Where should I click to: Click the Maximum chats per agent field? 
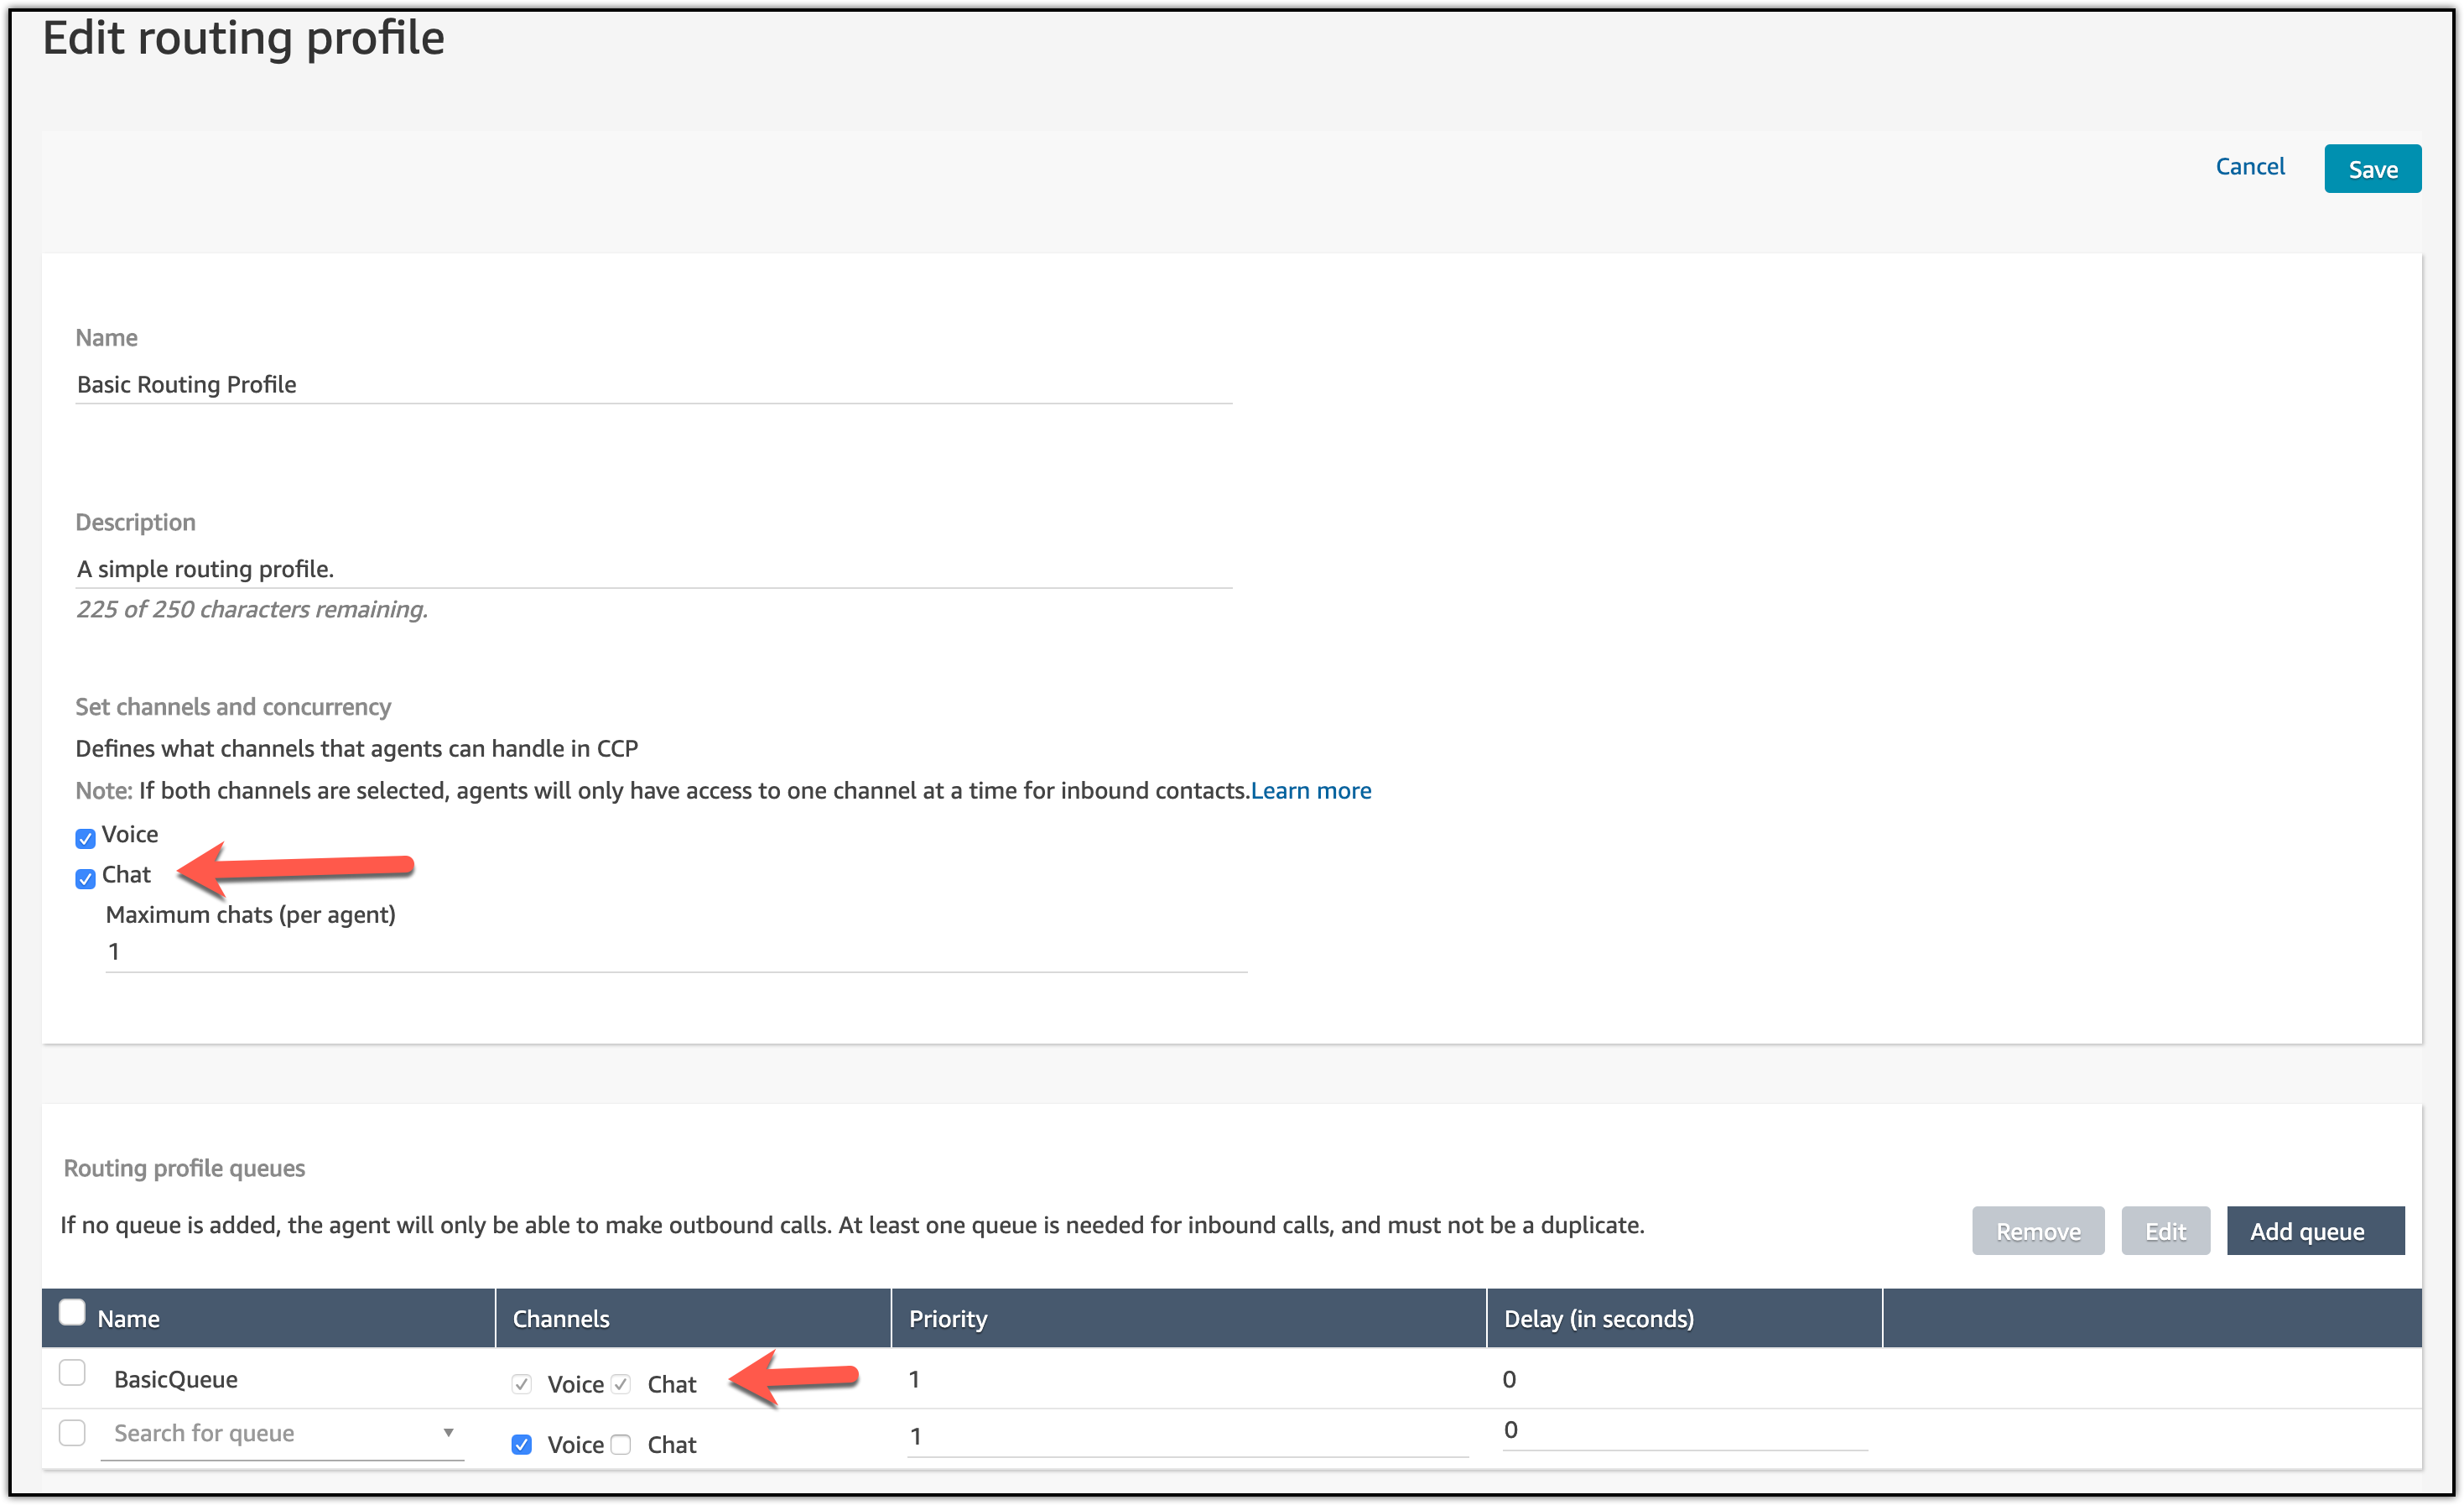coord(675,951)
